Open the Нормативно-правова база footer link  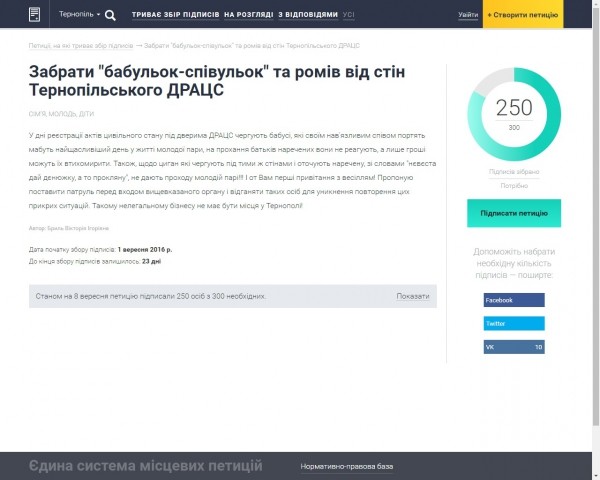(x=347, y=467)
